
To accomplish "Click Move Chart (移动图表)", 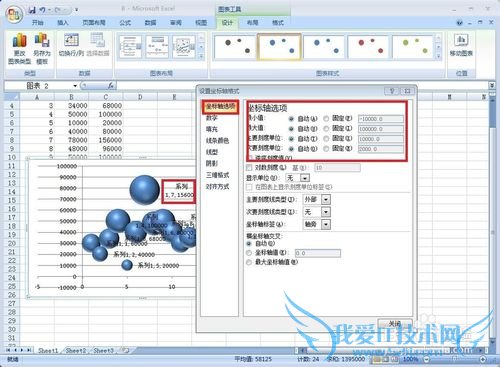I will click(x=461, y=45).
